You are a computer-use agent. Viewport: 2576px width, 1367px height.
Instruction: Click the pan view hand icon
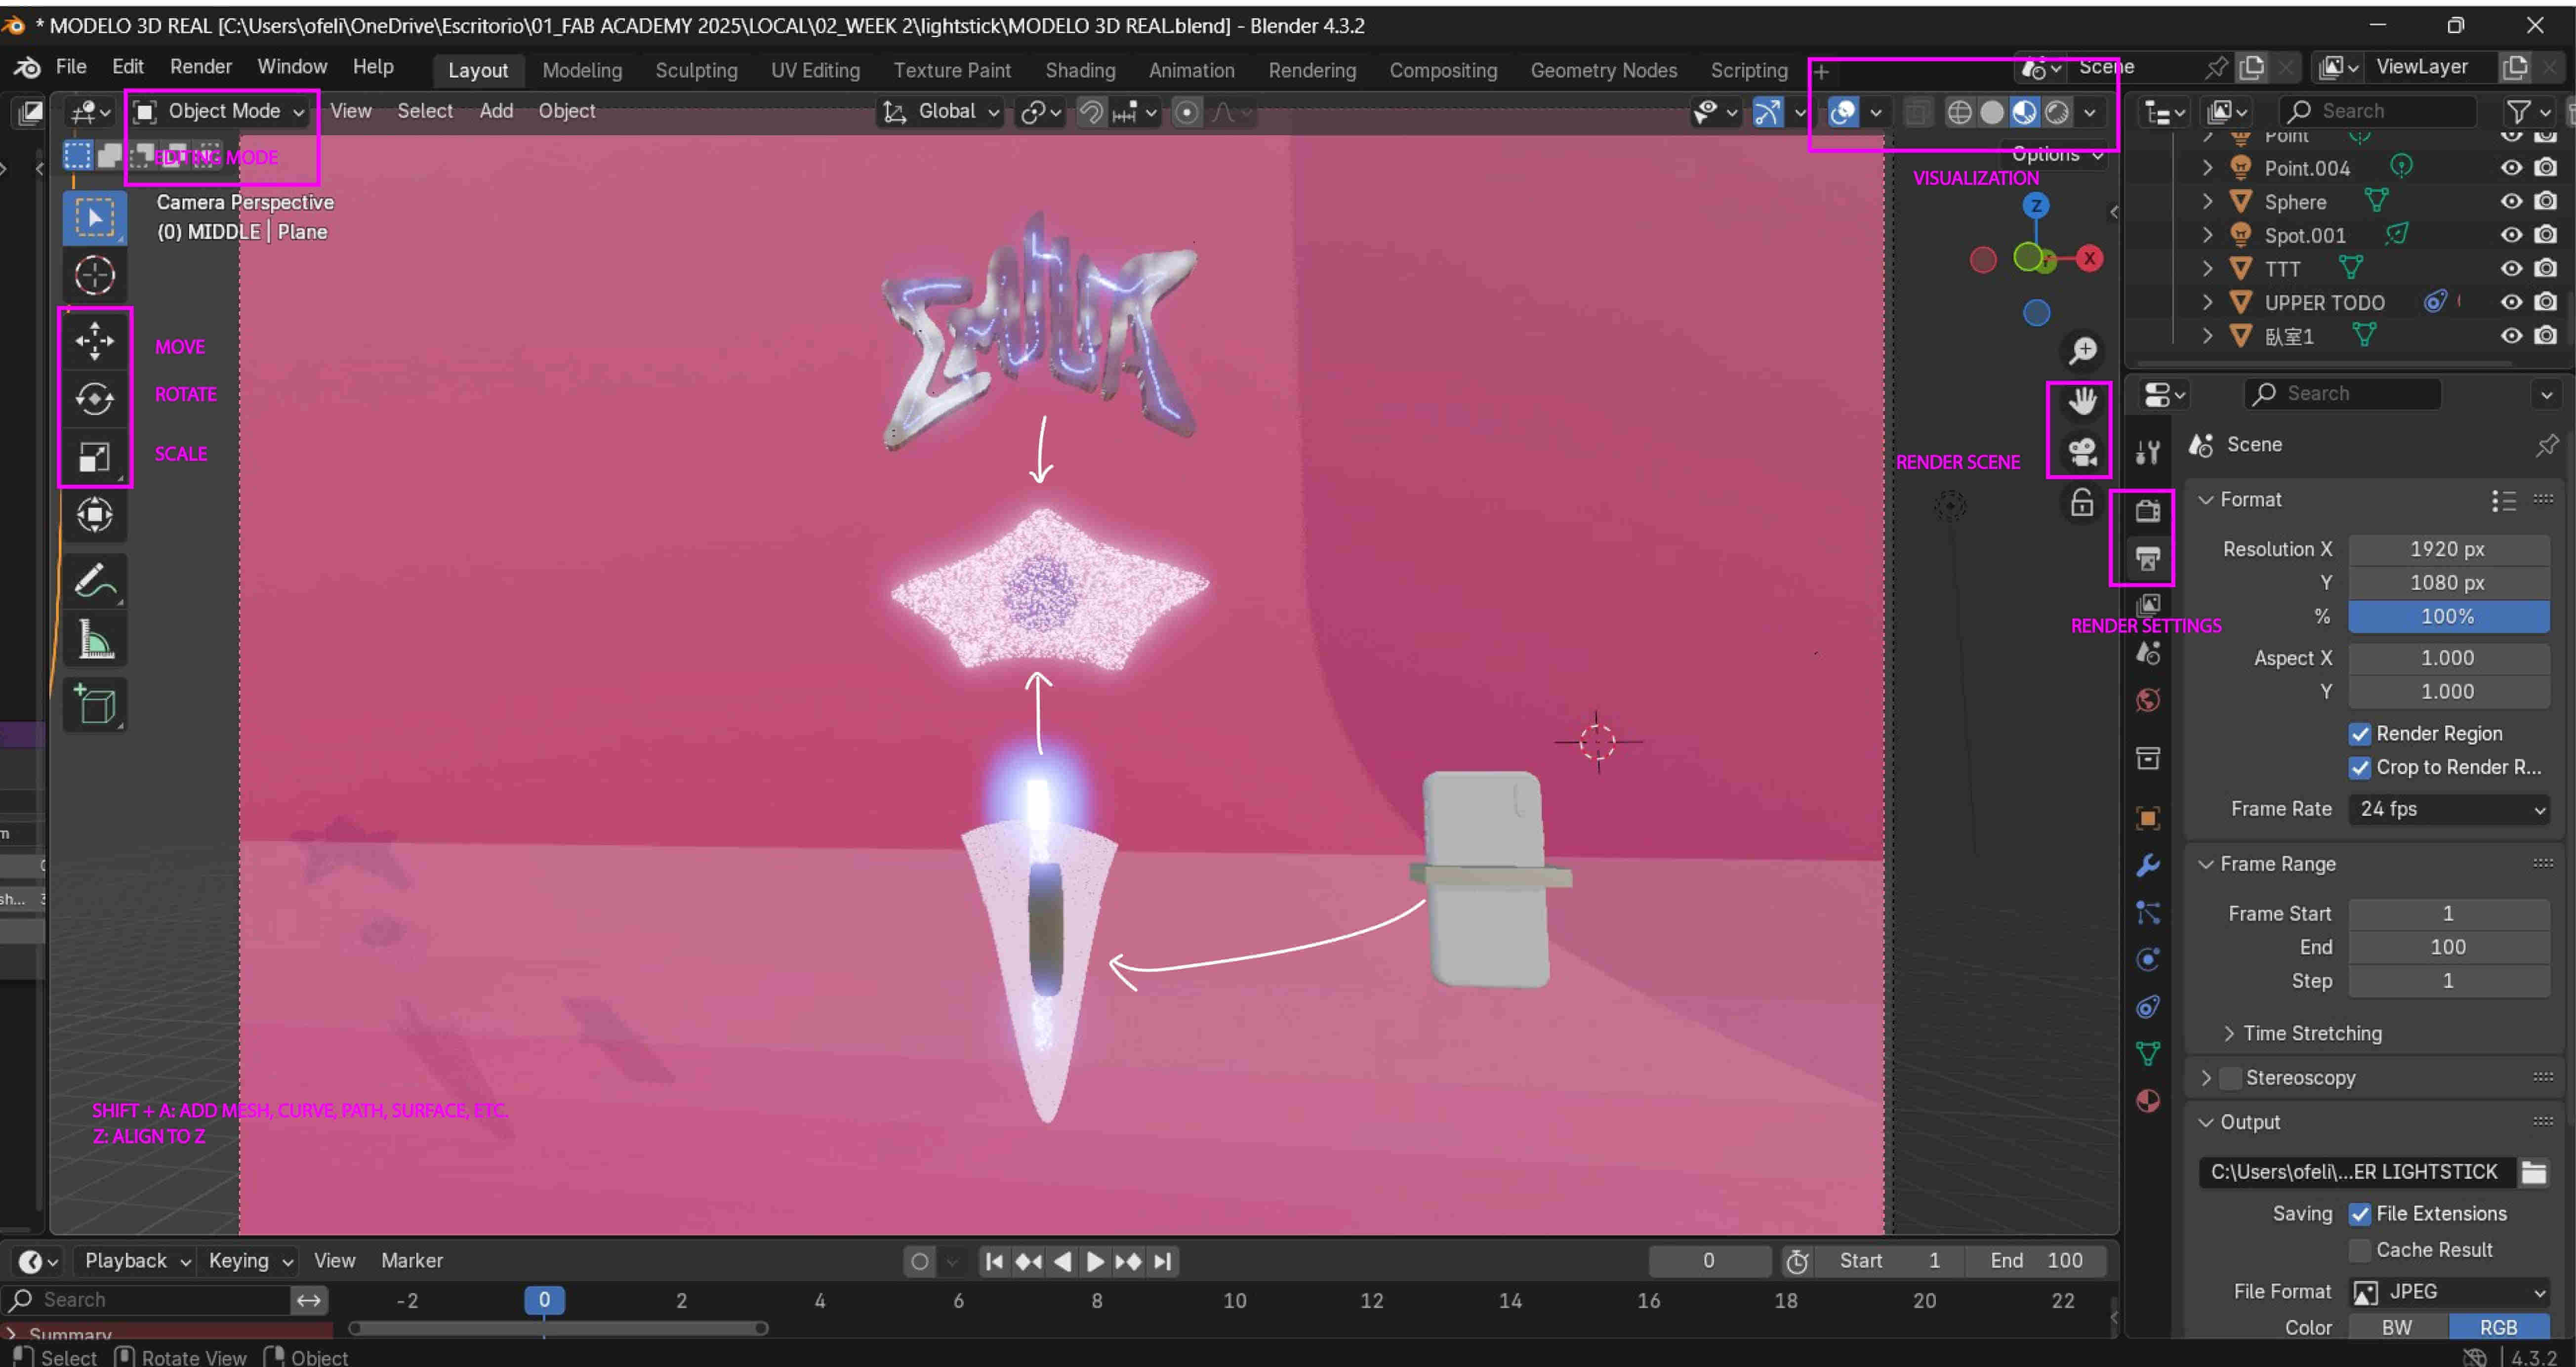[x=2083, y=401]
